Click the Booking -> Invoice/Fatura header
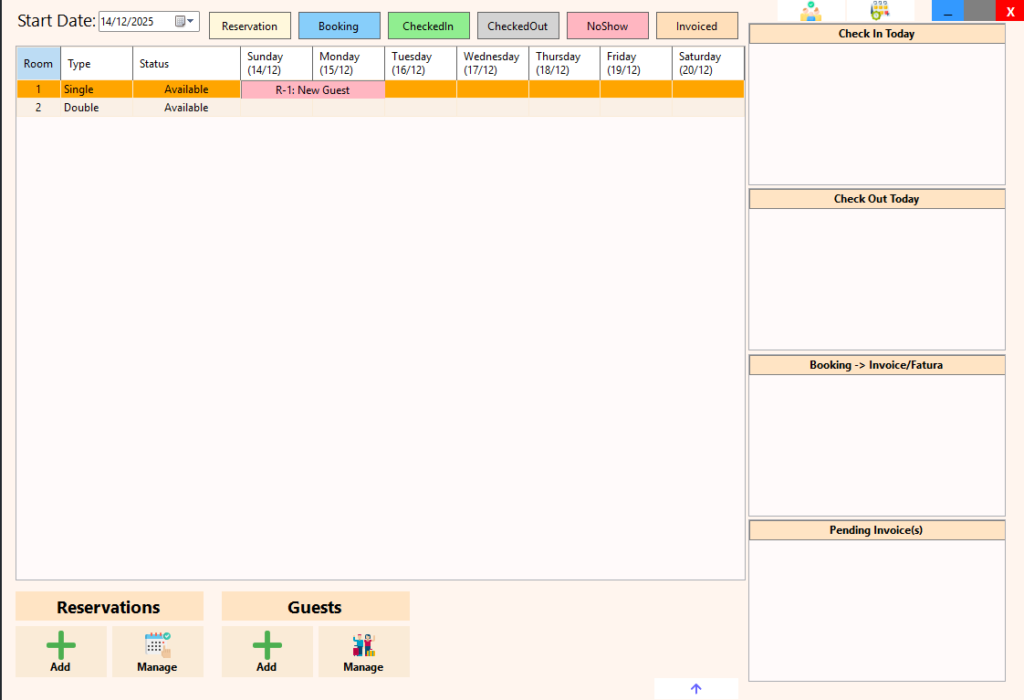This screenshot has width=1024, height=700. coord(876,364)
